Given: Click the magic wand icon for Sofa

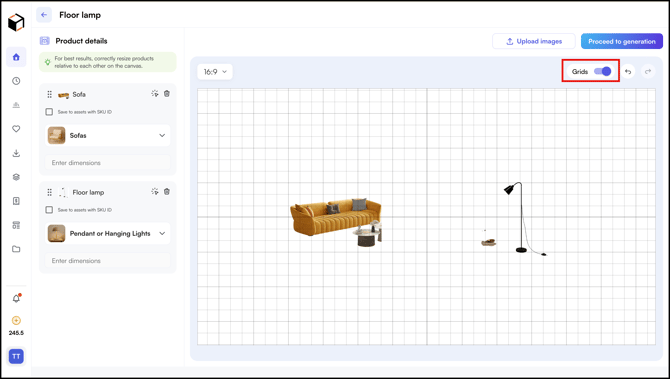Looking at the screenshot, I should click(x=155, y=94).
